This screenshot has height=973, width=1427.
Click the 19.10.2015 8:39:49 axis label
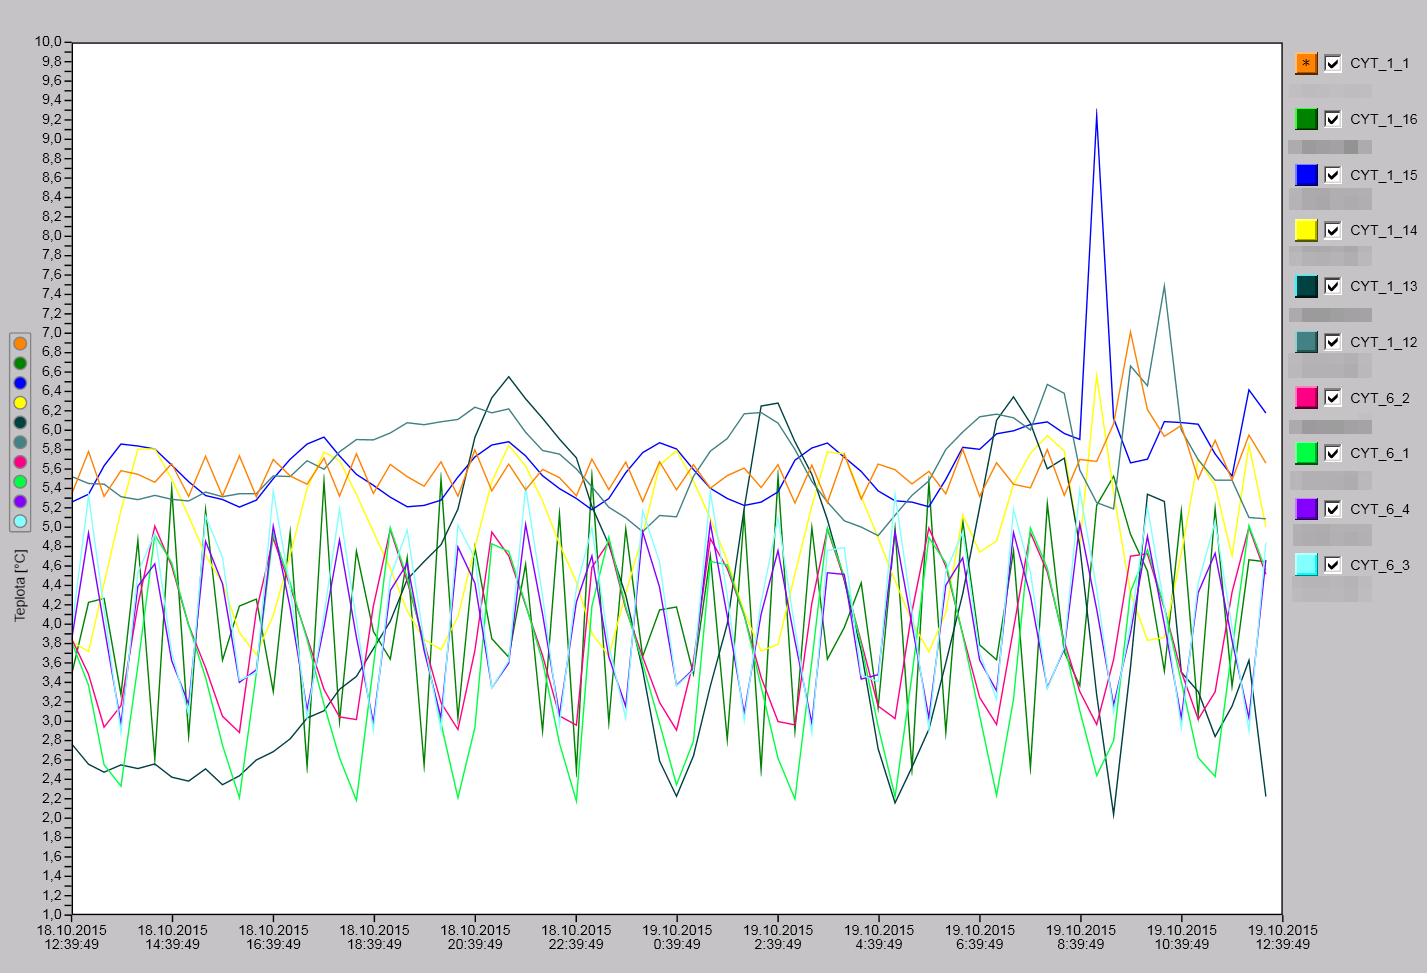point(1081,937)
